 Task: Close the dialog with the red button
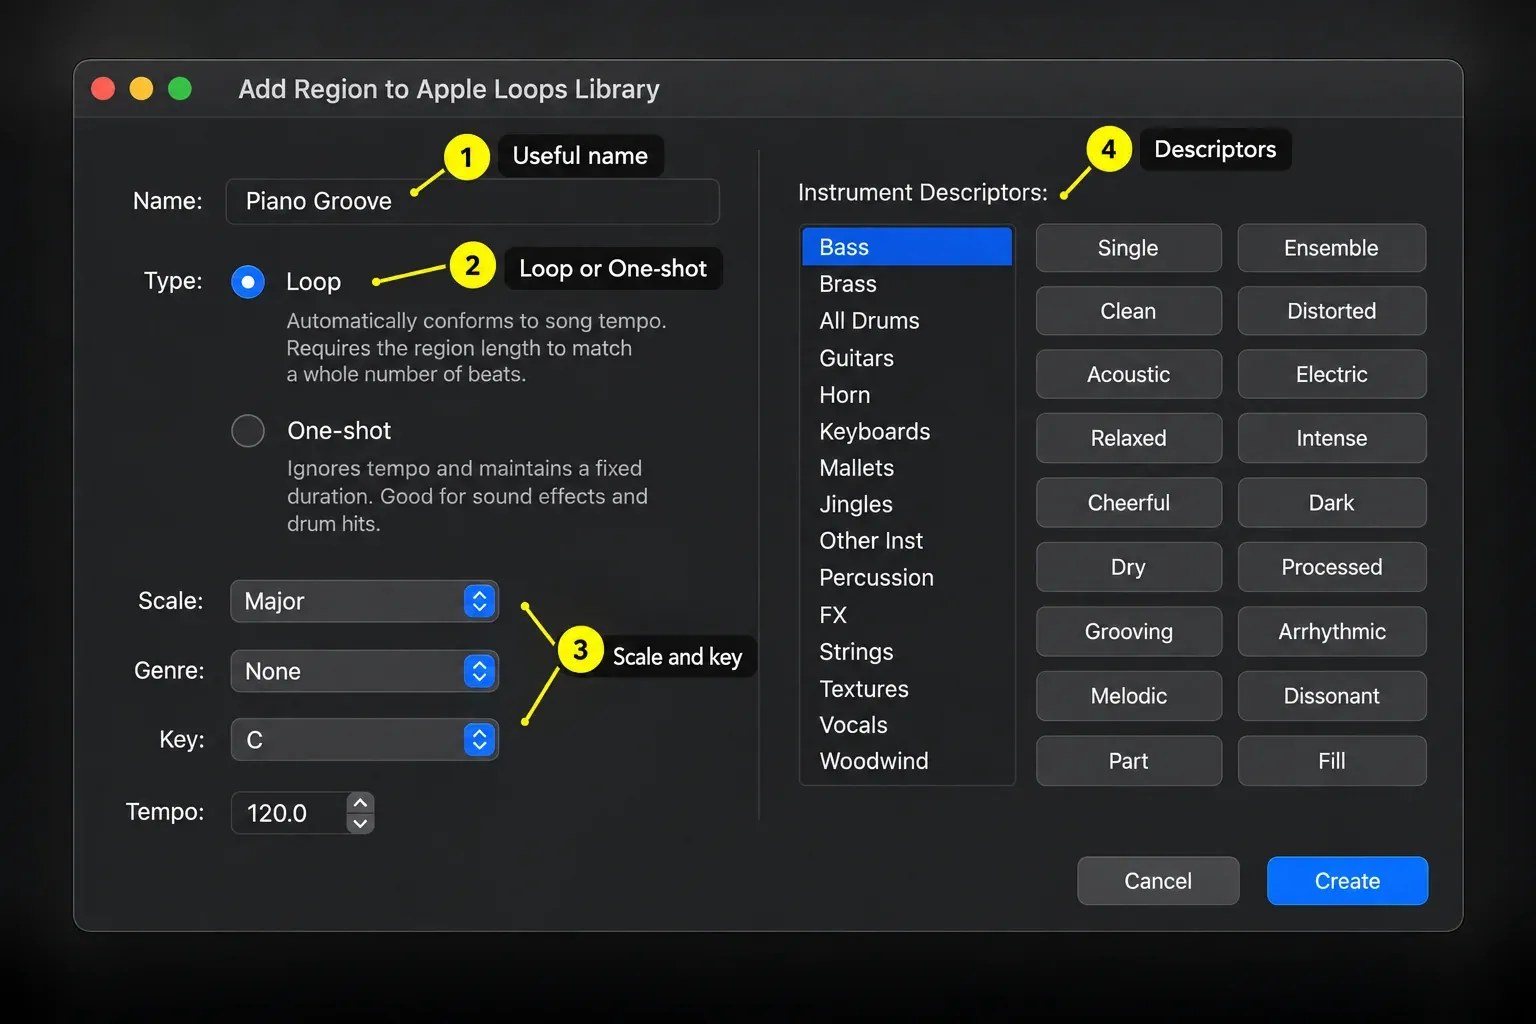click(x=103, y=89)
